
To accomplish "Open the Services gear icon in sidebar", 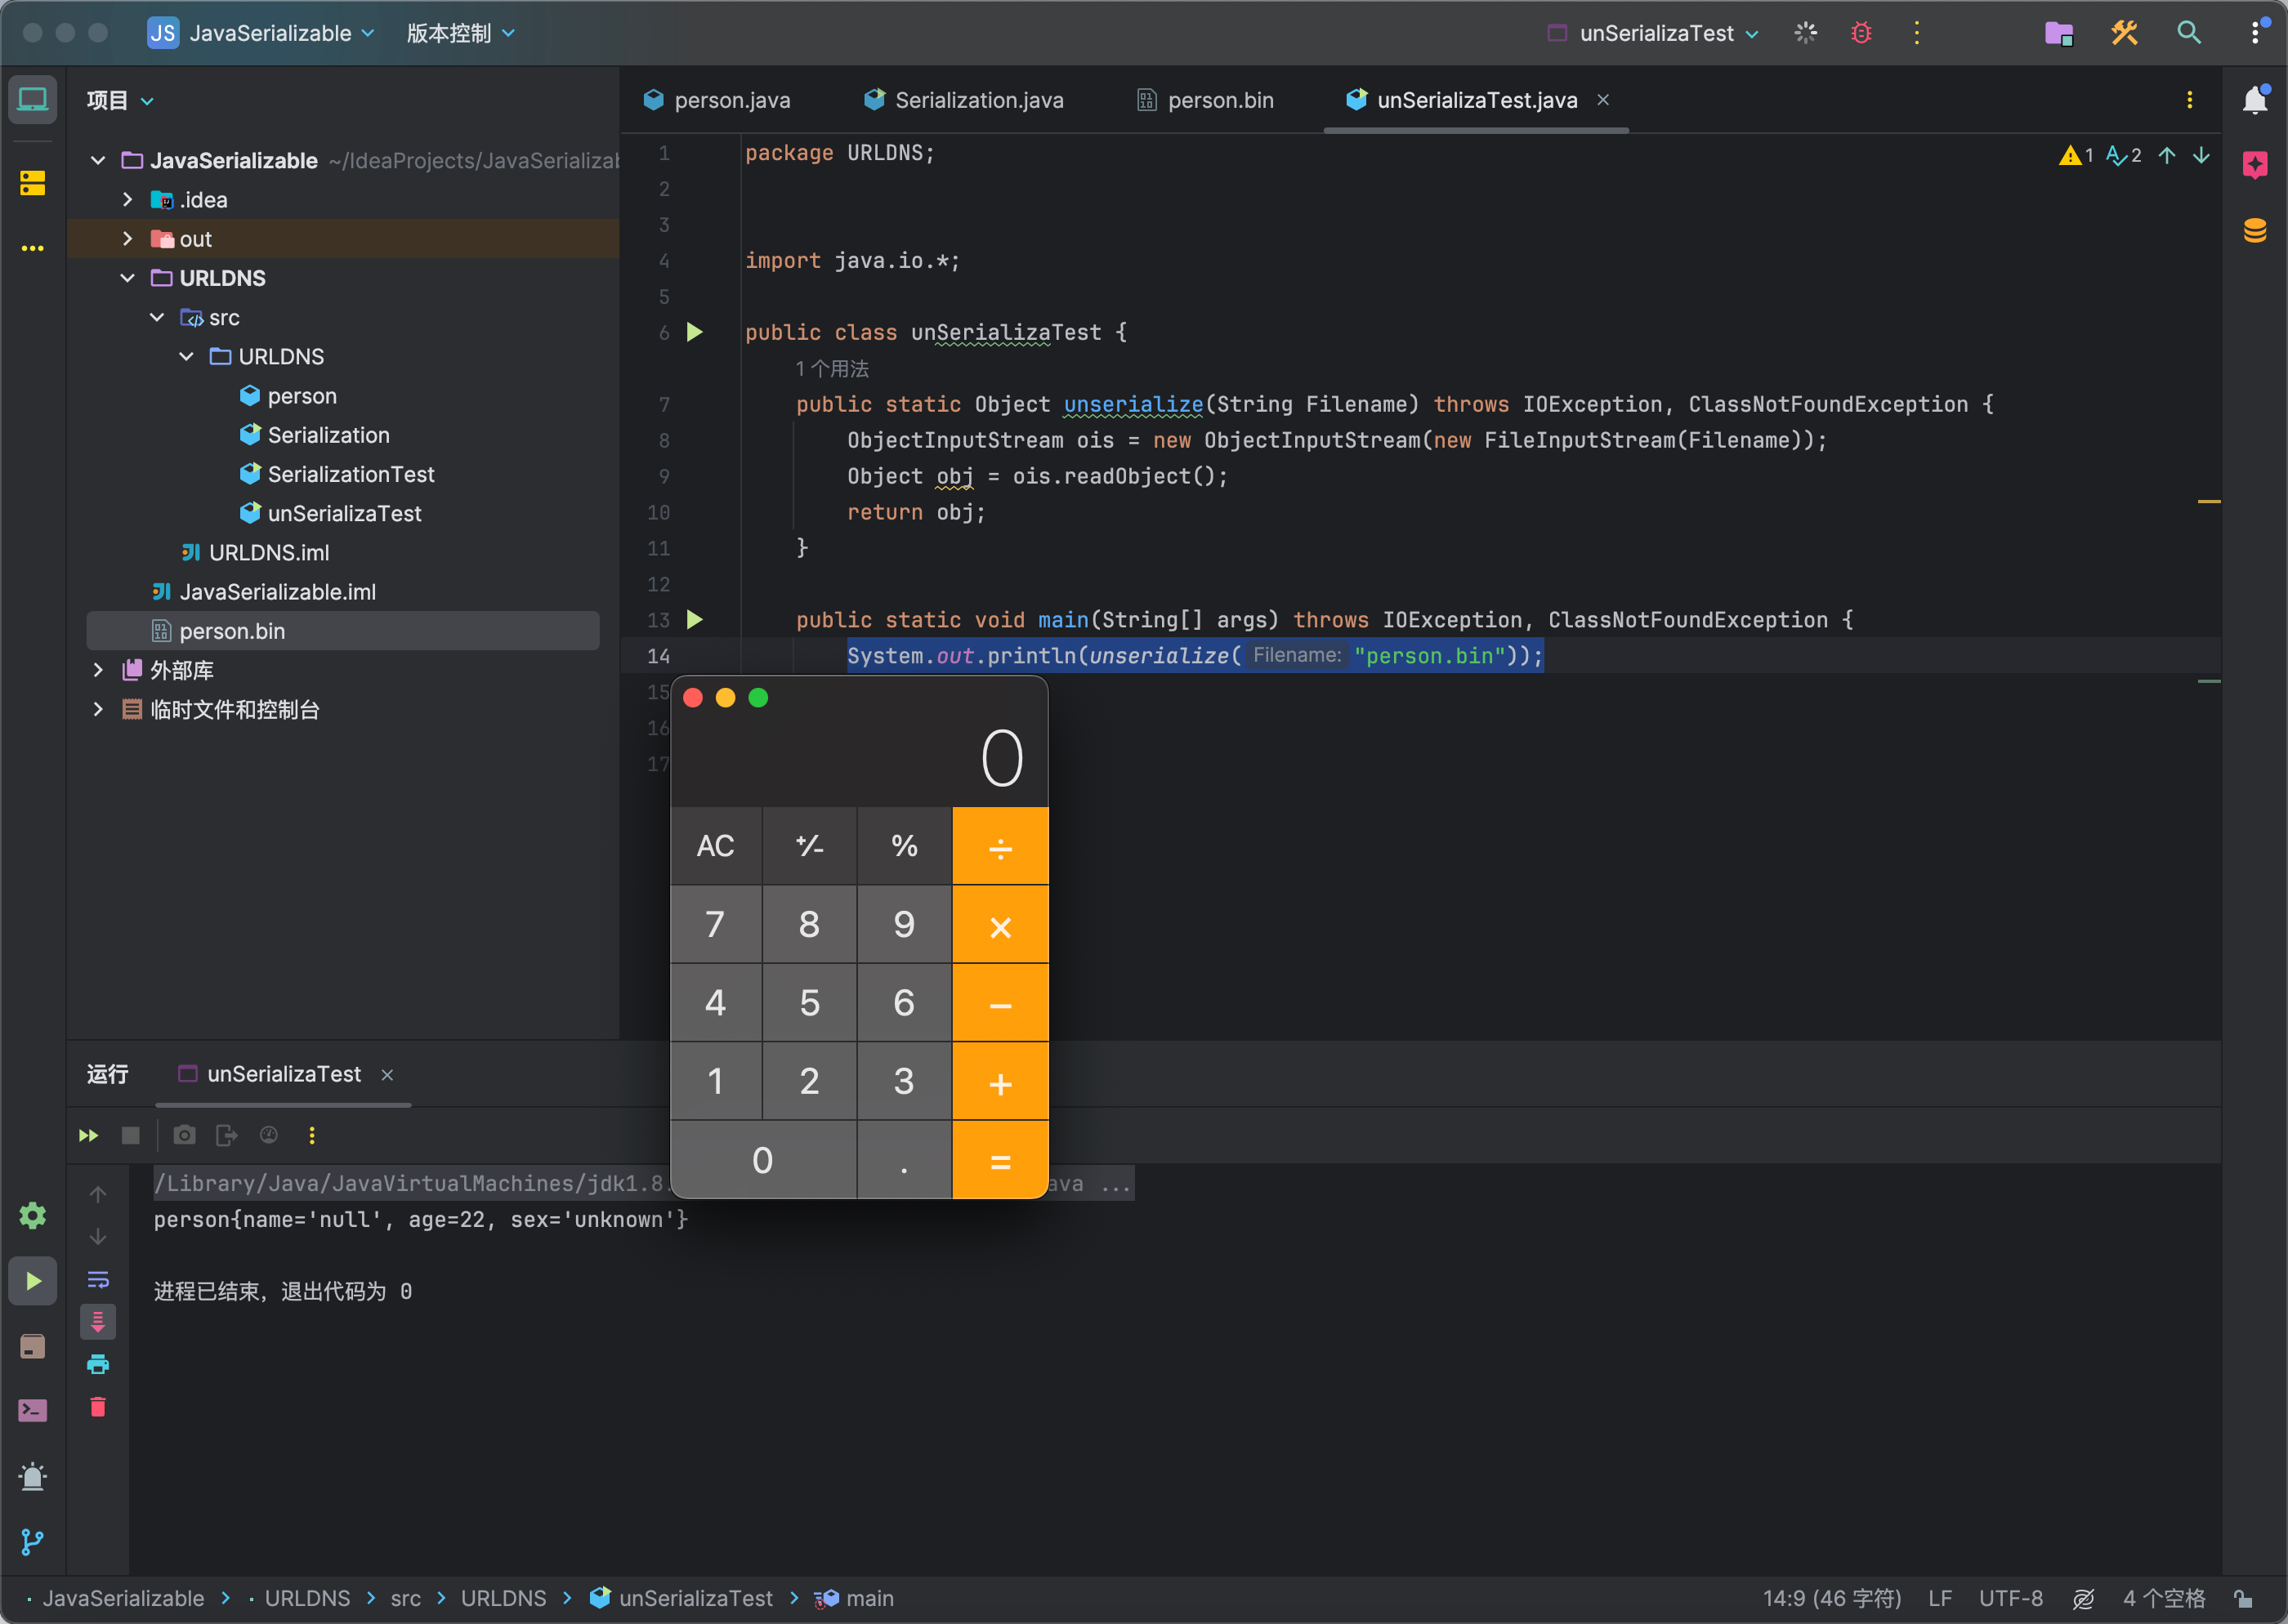I will [x=32, y=1216].
